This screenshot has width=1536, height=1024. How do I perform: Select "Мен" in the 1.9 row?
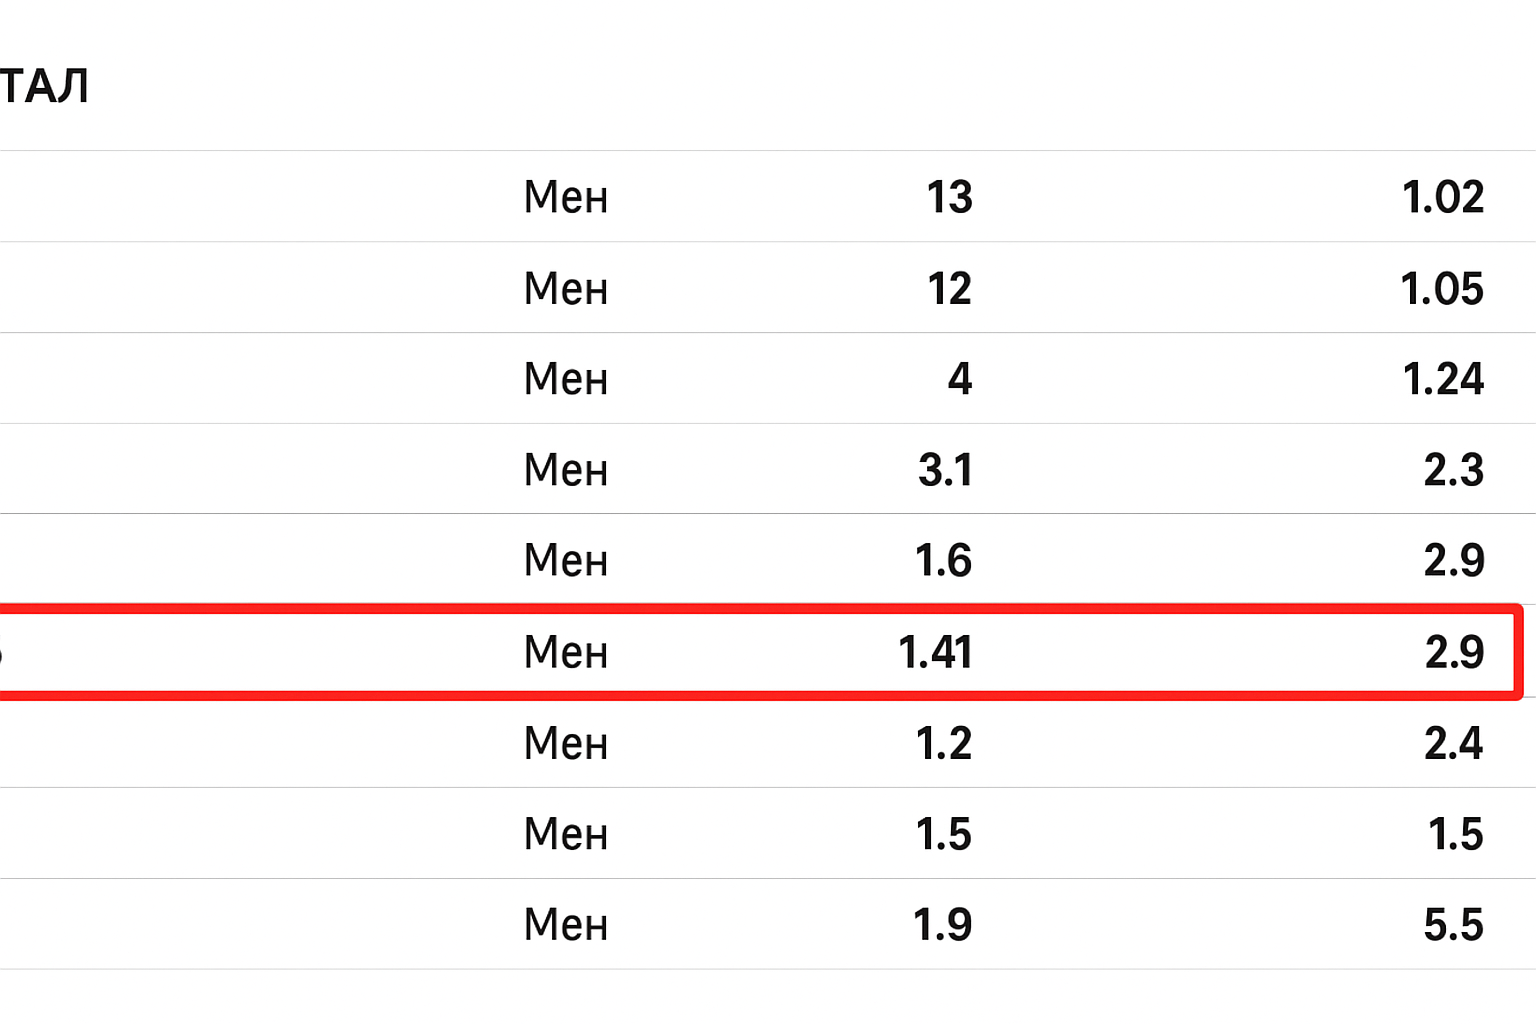(566, 924)
